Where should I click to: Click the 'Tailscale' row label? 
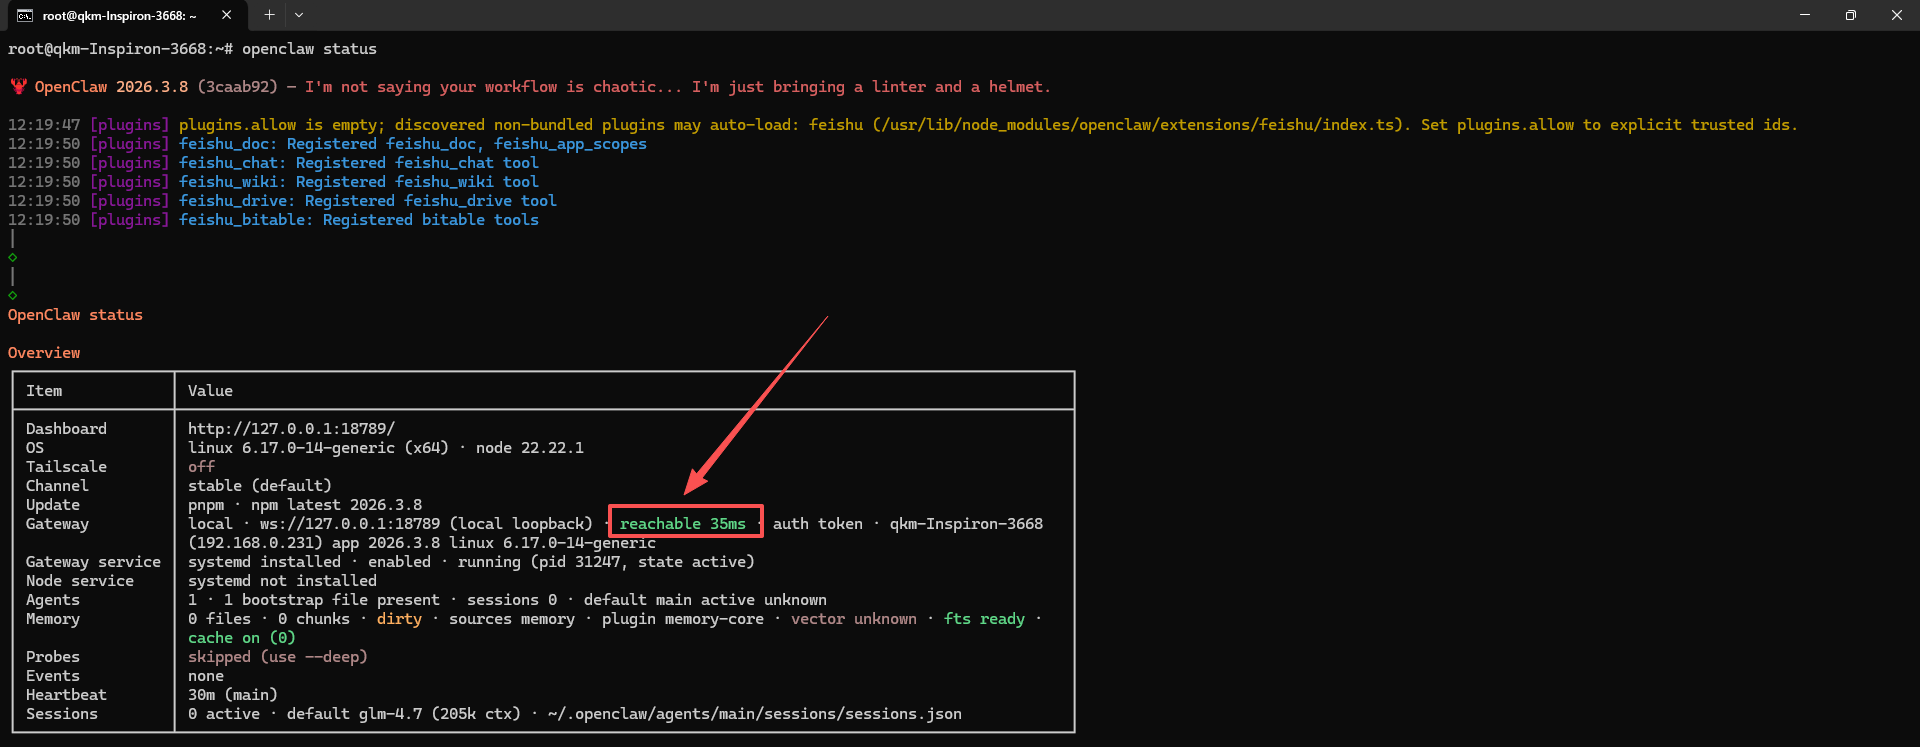point(66,467)
